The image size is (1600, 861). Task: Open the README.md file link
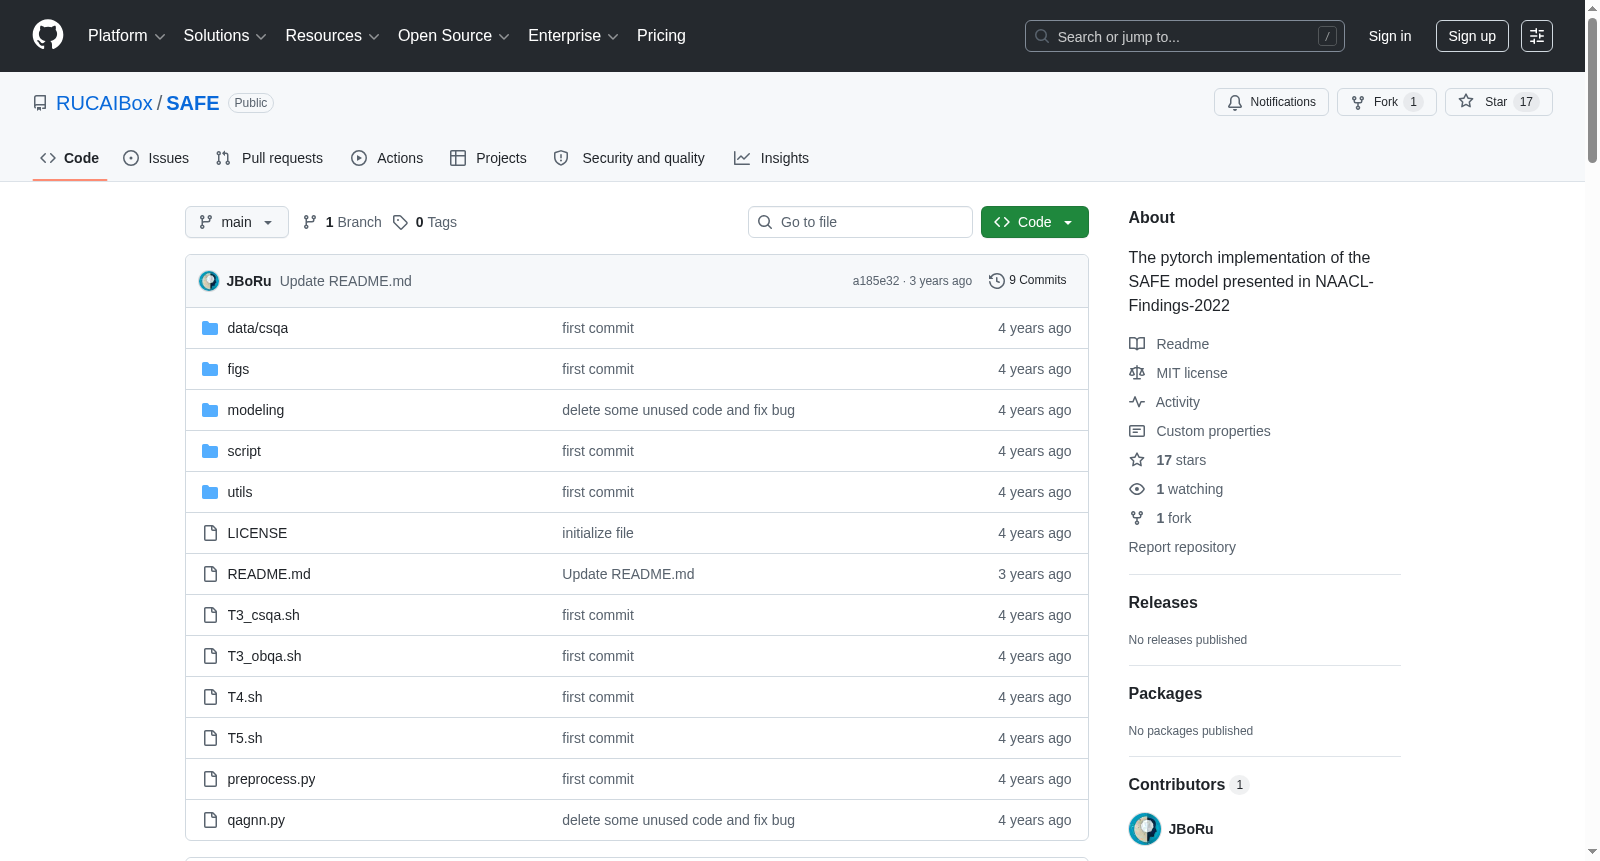(x=269, y=574)
